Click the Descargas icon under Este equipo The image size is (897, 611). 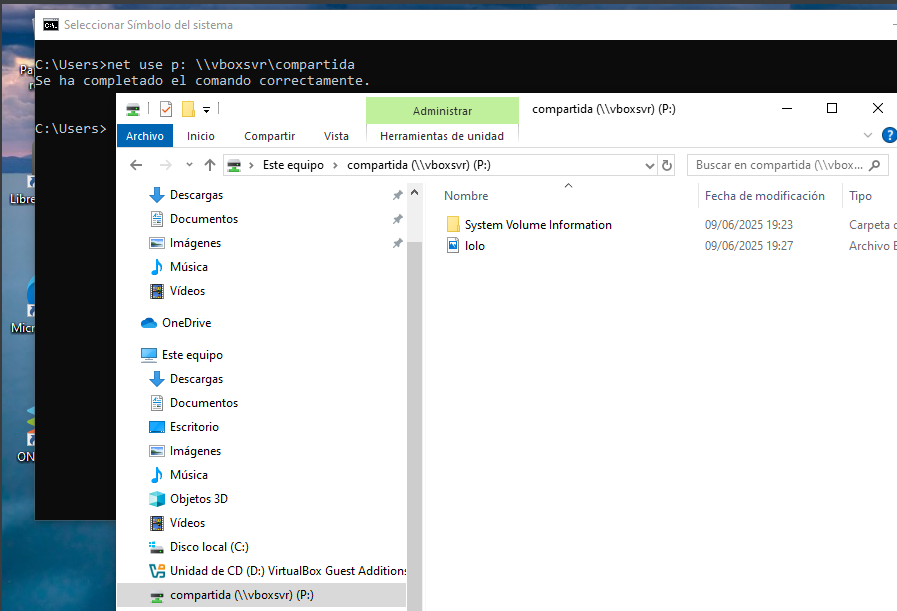157,379
